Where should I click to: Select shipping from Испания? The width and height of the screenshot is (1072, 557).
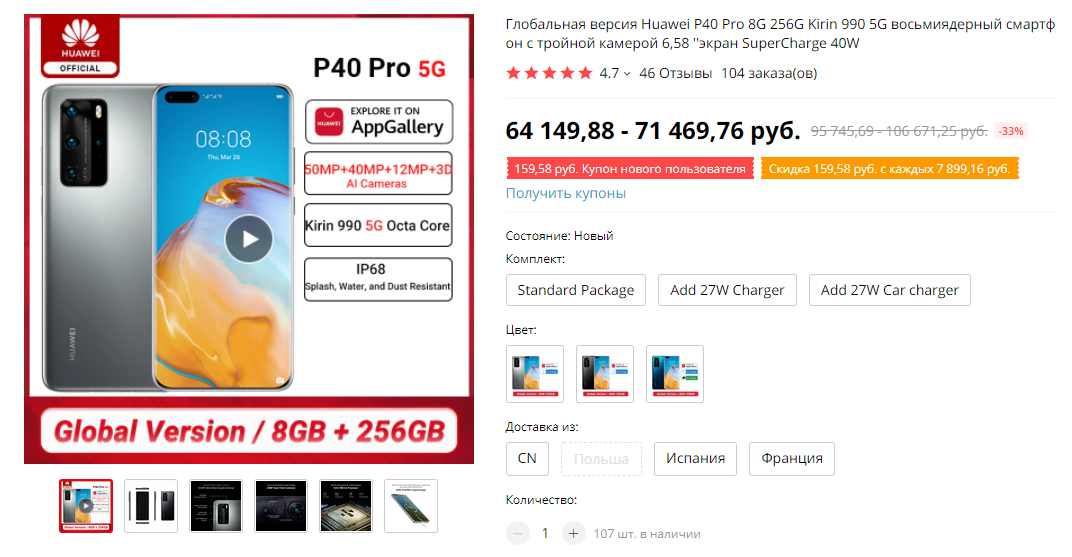coord(695,459)
